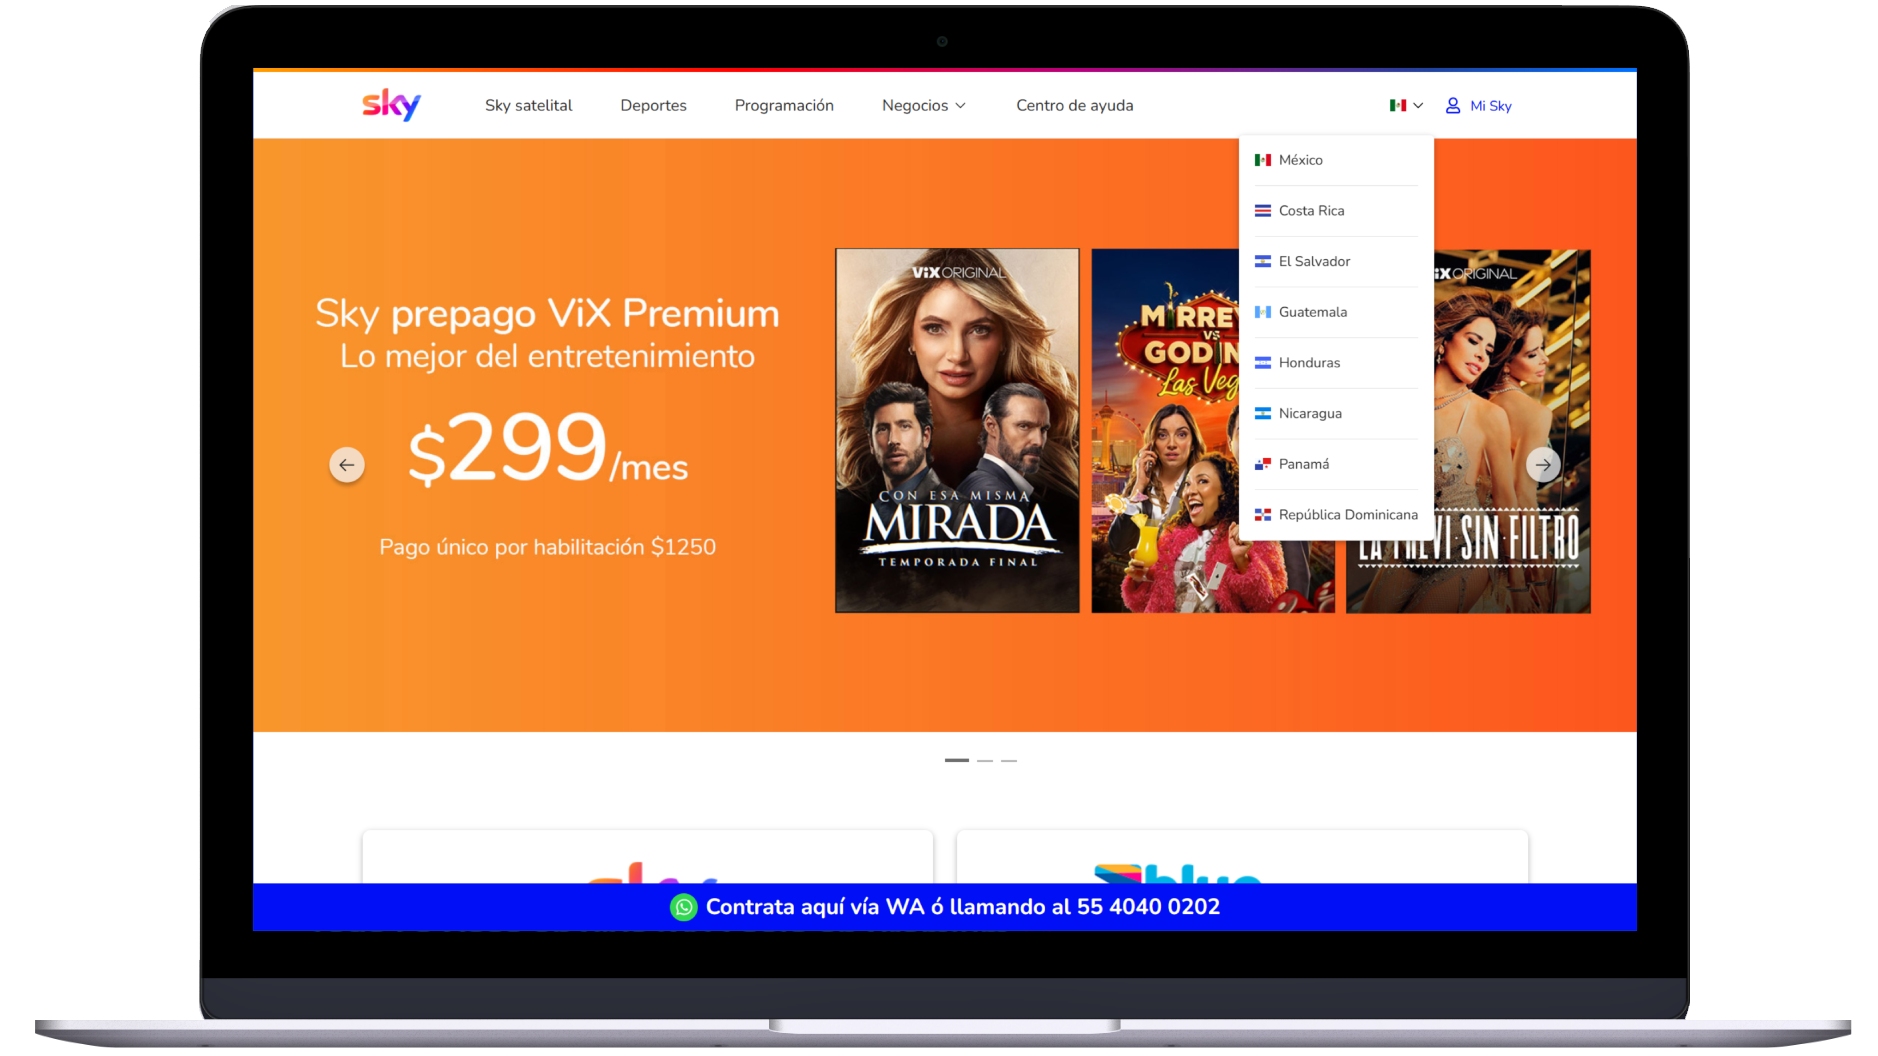The height and width of the screenshot is (1056, 1878).
Task: Pick Nicaragua from the country list
Action: tap(1336, 414)
